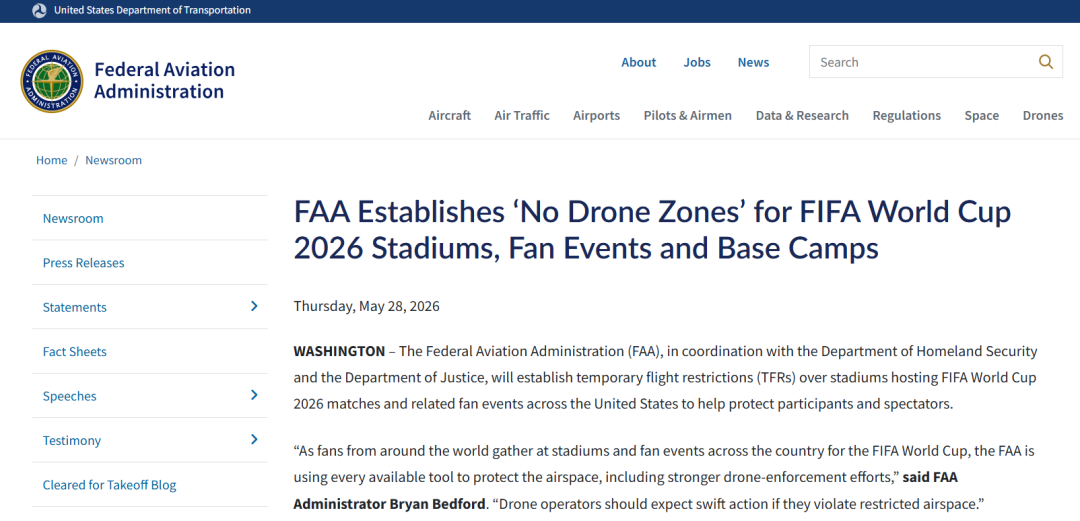Expand the Speeches sidebar chevron
1080x521 pixels.
(254, 395)
